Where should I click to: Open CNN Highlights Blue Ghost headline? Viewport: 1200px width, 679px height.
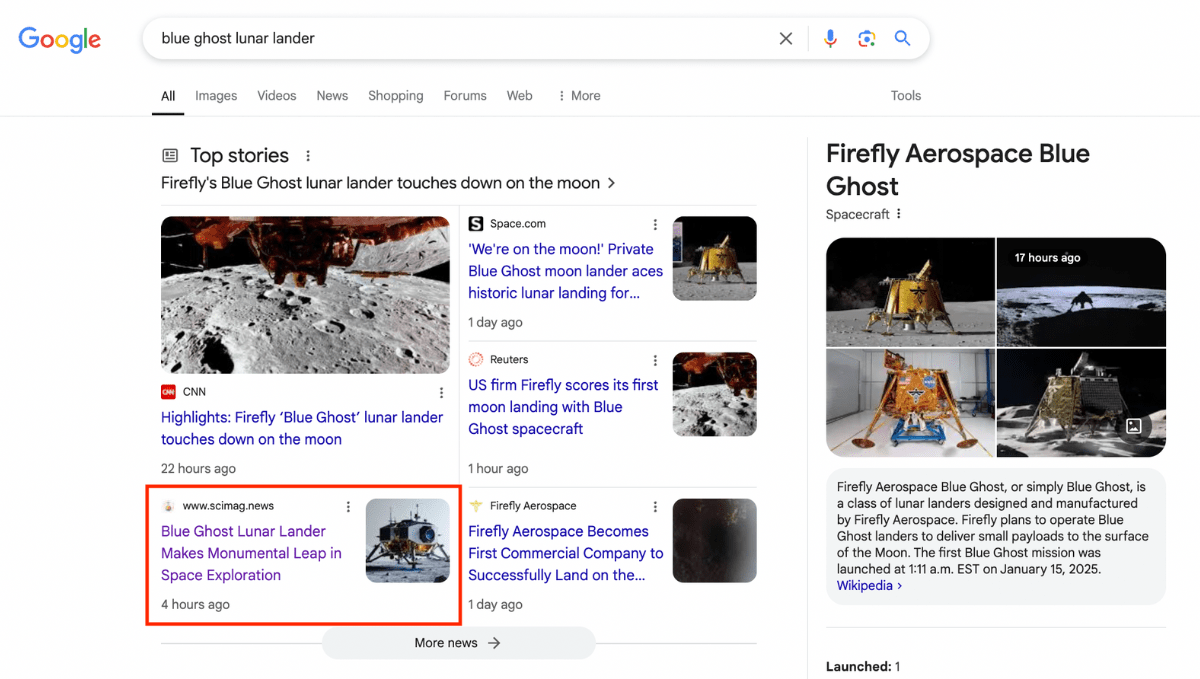coord(301,428)
